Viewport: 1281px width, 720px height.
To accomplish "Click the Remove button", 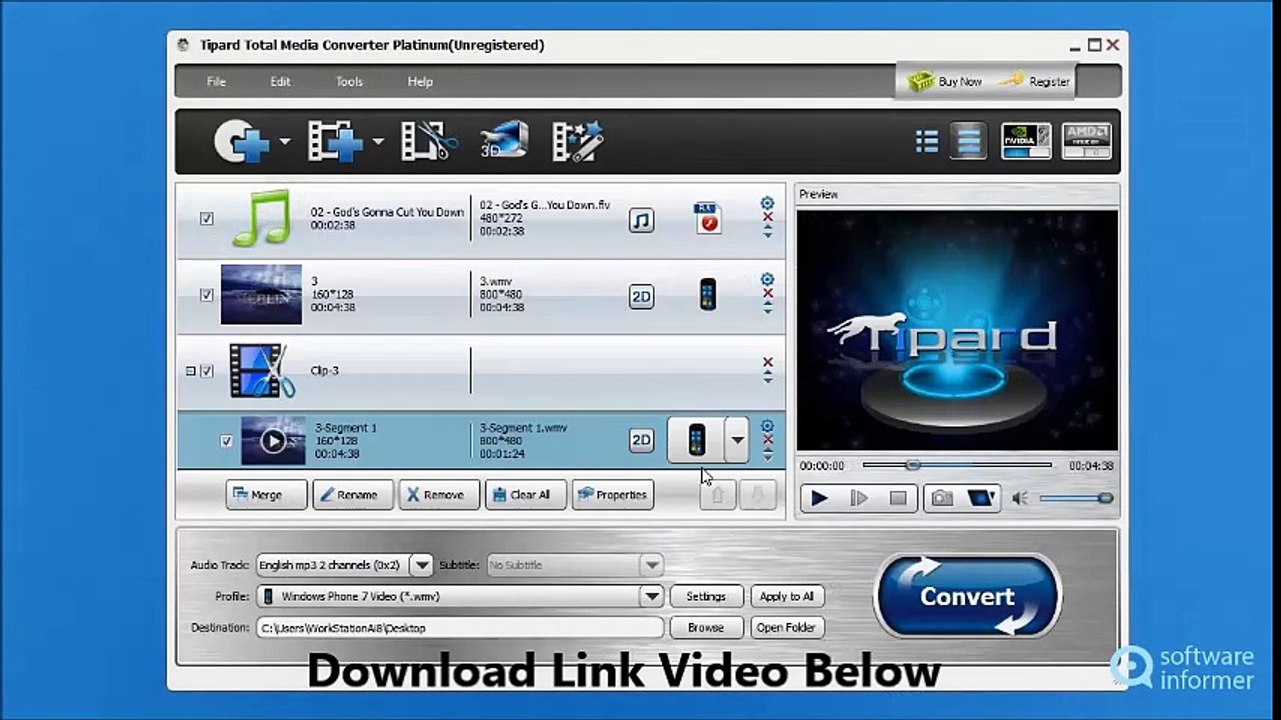I will click(x=439, y=495).
